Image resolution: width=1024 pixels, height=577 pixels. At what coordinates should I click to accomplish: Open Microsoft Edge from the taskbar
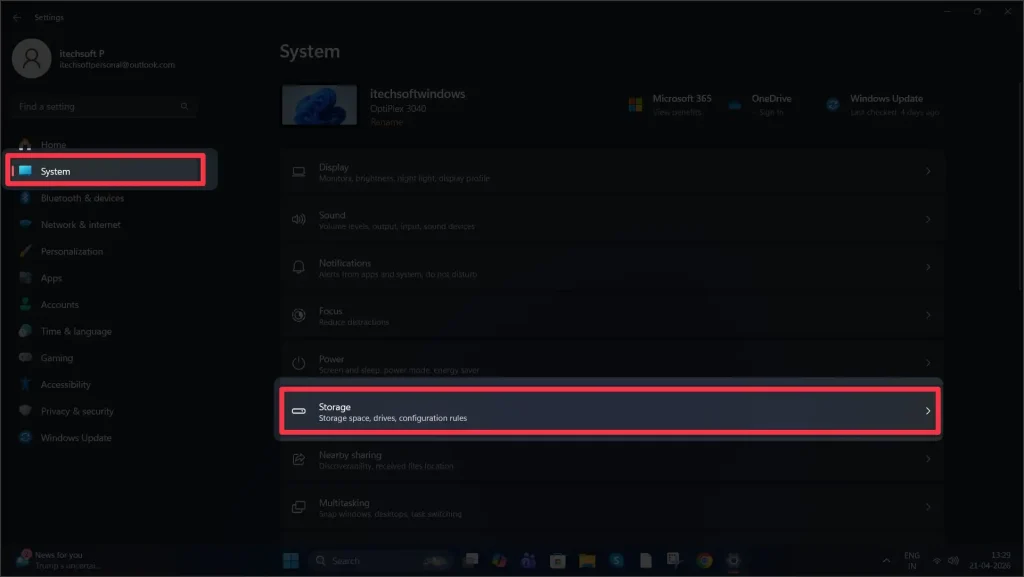pos(500,561)
